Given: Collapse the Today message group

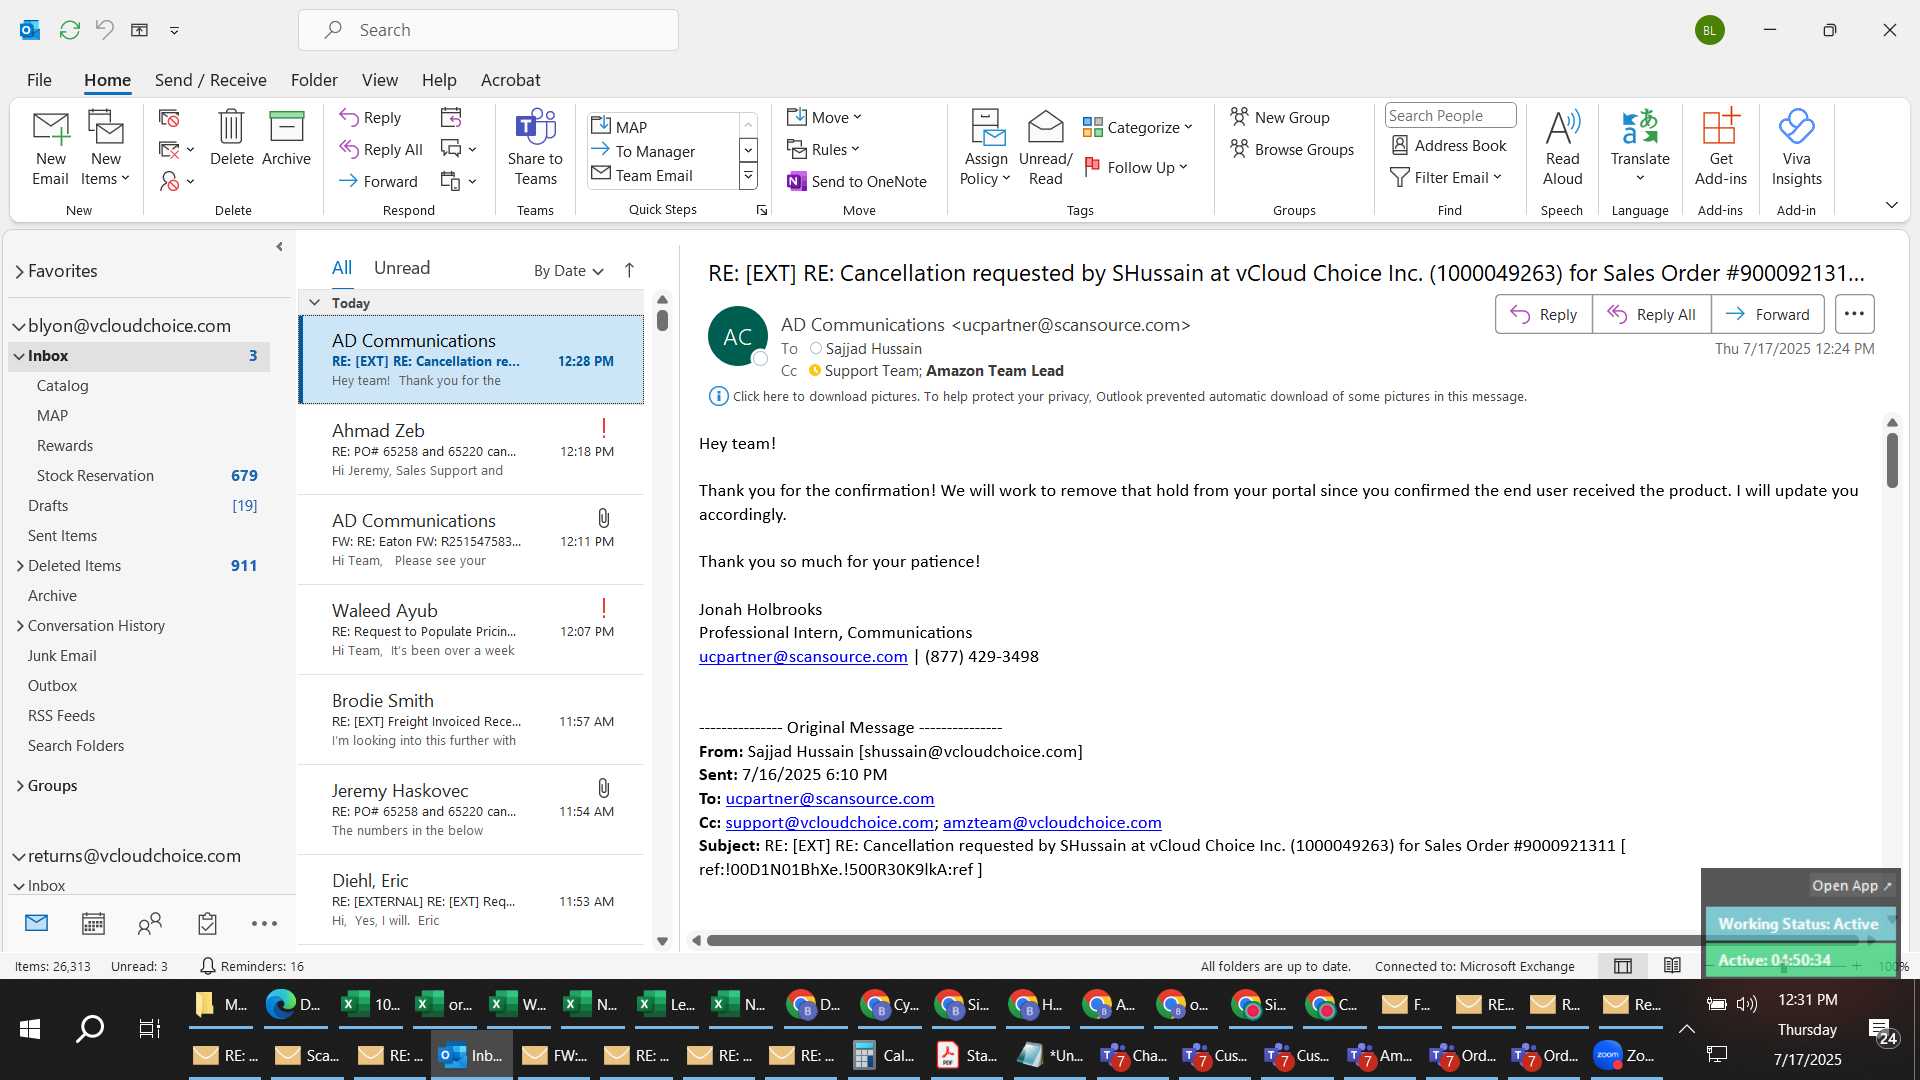Looking at the screenshot, I should tap(315, 302).
